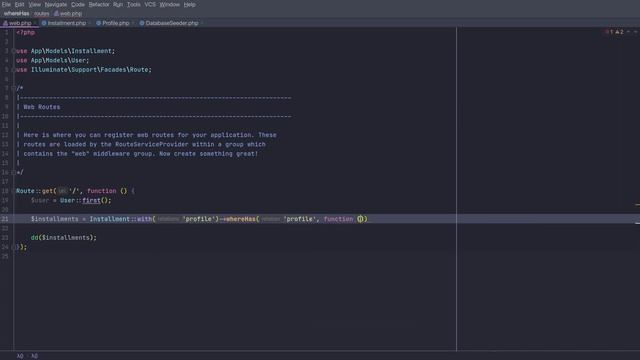Open the Help menu

point(189,4)
